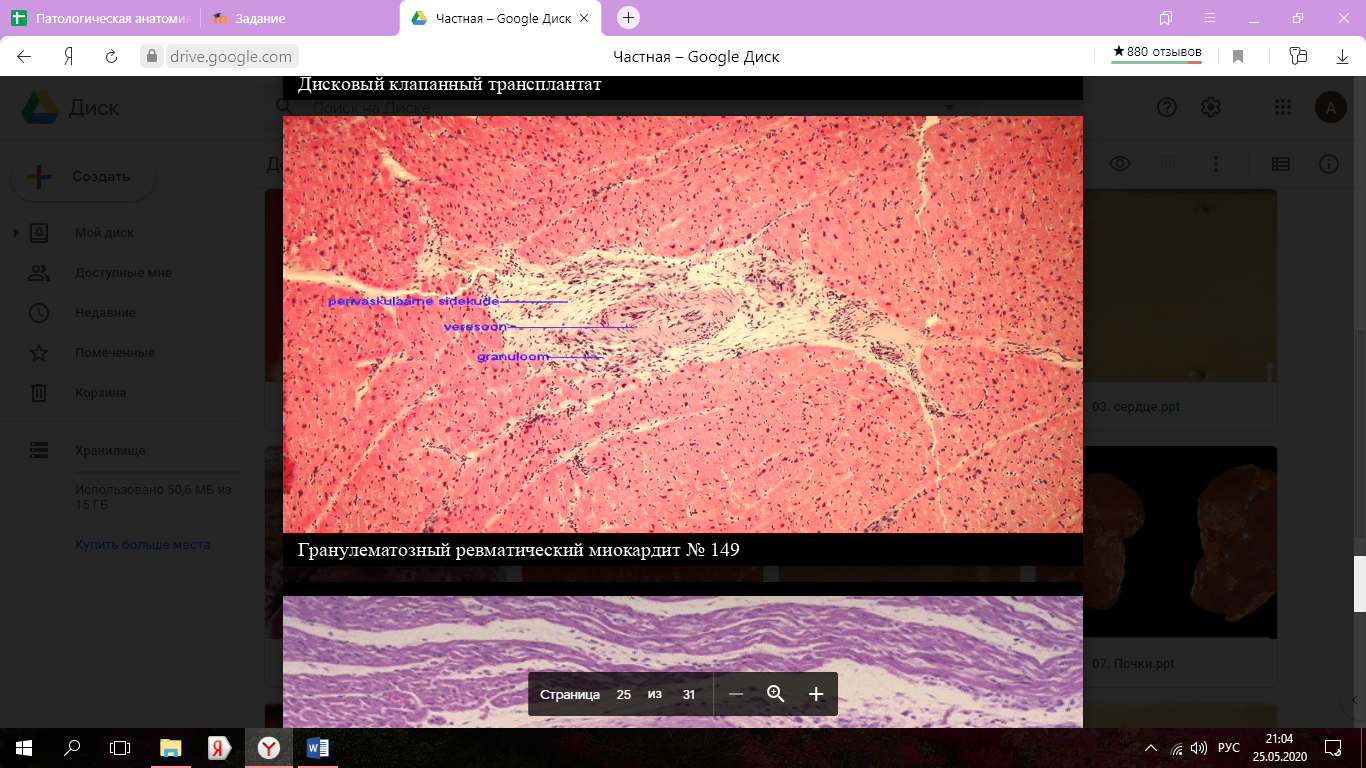Zoom in with plus button
The image size is (1366, 768).
pos(816,694)
